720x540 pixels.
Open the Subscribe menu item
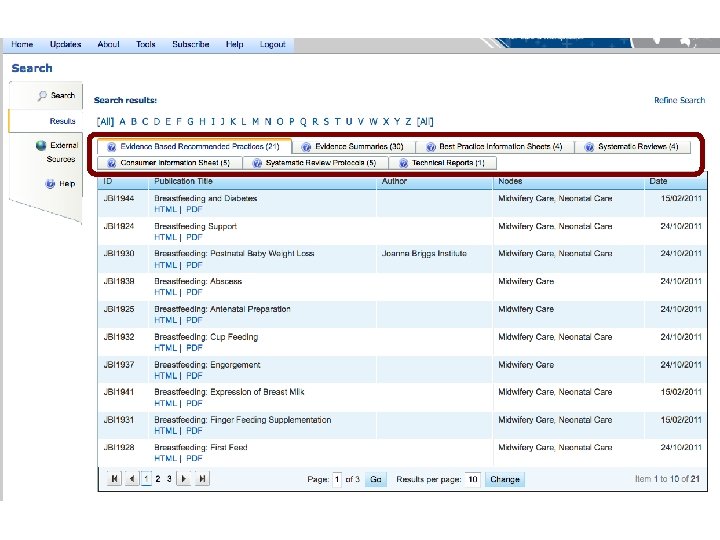[191, 45]
